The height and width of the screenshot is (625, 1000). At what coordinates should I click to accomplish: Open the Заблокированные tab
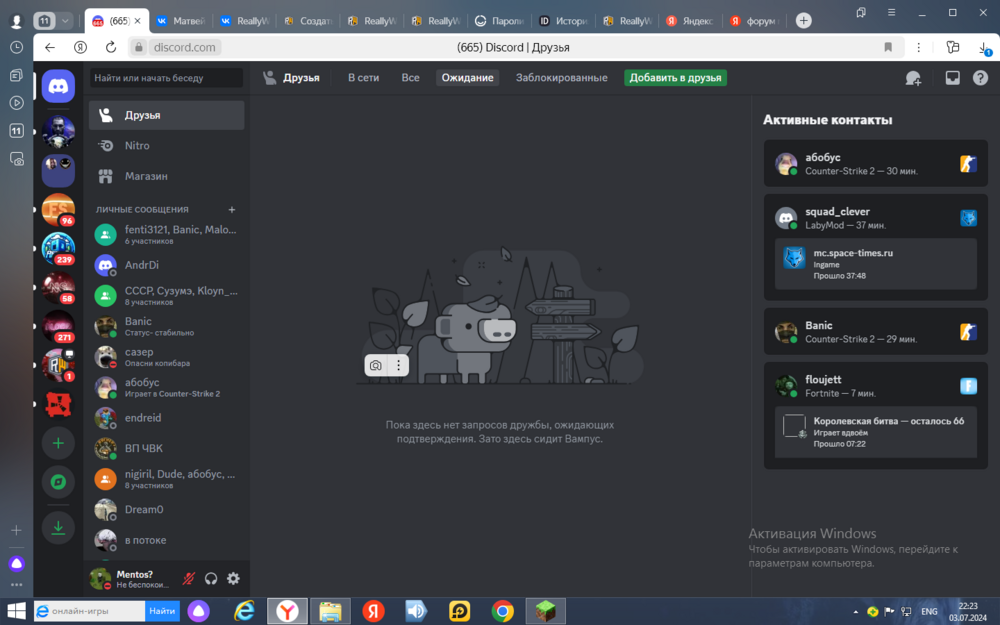click(x=561, y=78)
